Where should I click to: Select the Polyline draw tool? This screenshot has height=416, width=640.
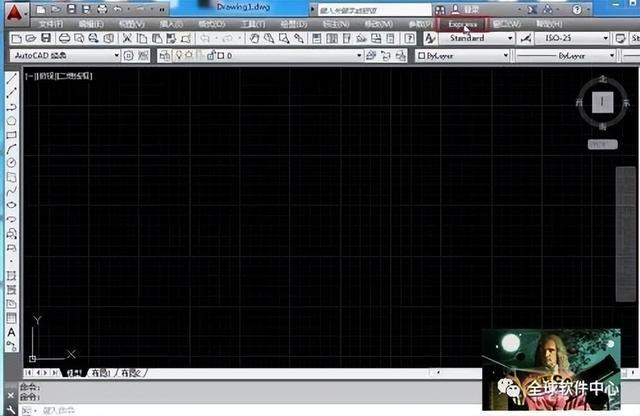[x=11, y=107]
